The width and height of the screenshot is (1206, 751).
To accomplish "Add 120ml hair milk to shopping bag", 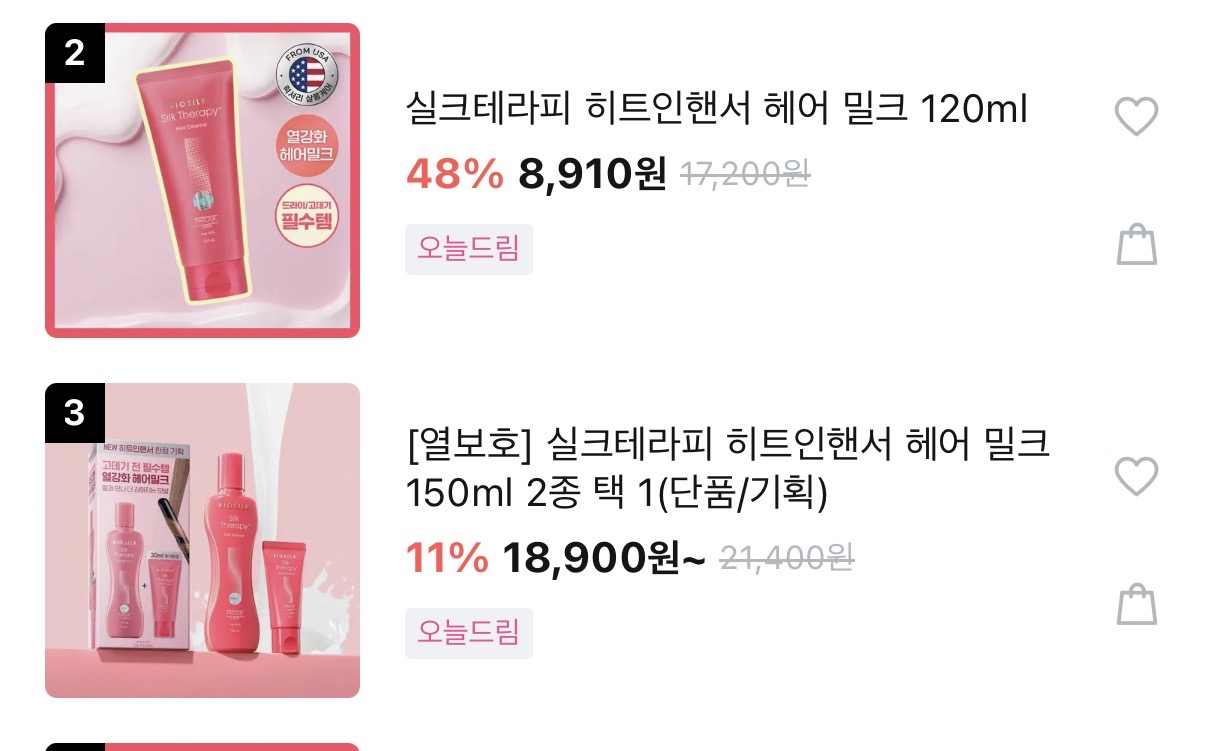I will pos(1136,245).
